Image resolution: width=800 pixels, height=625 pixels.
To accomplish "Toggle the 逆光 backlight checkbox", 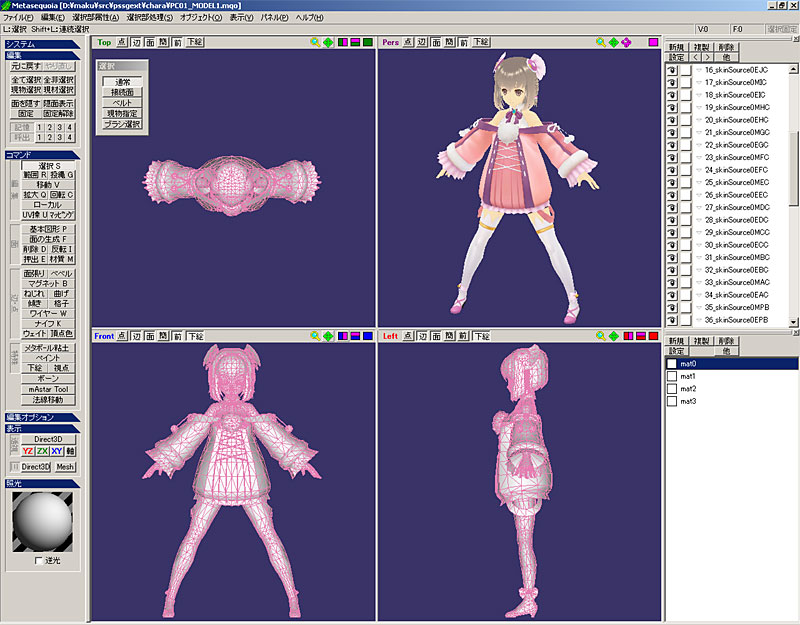I will 38,560.
